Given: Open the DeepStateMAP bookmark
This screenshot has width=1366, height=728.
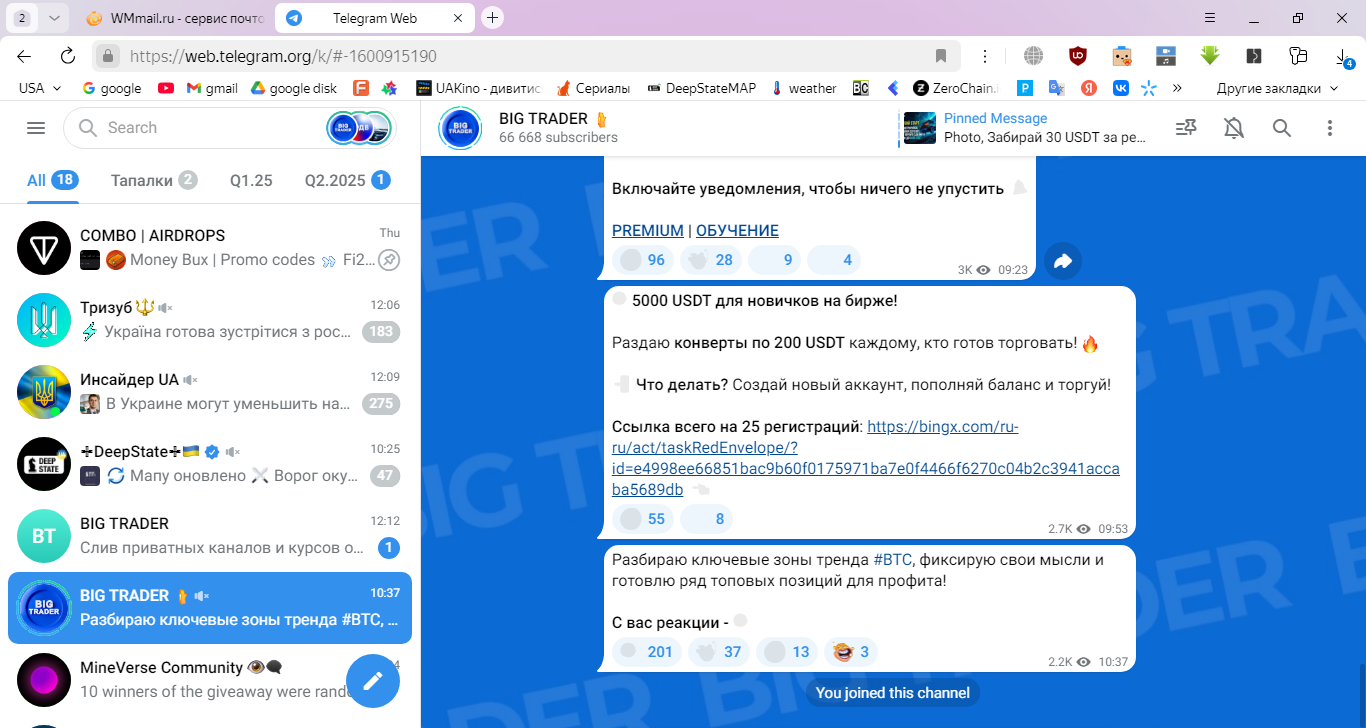Looking at the screenshot, I should (702, 88).
